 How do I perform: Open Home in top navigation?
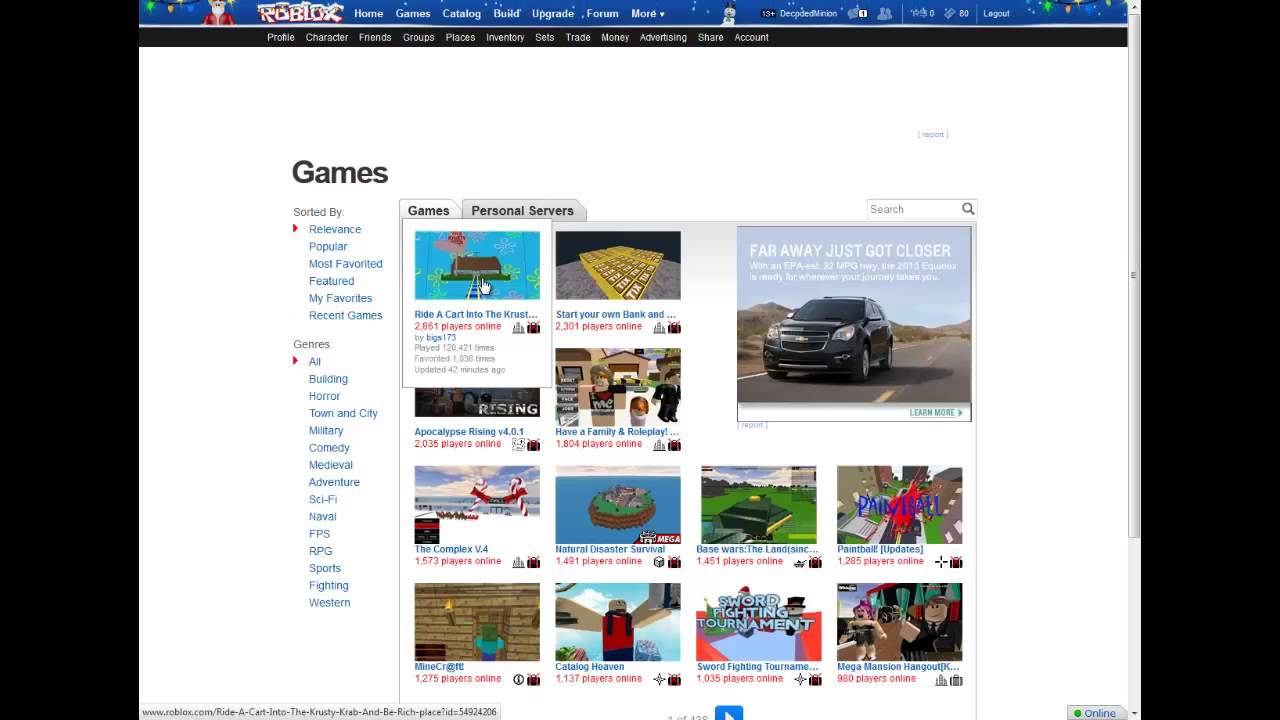[368, 13]
